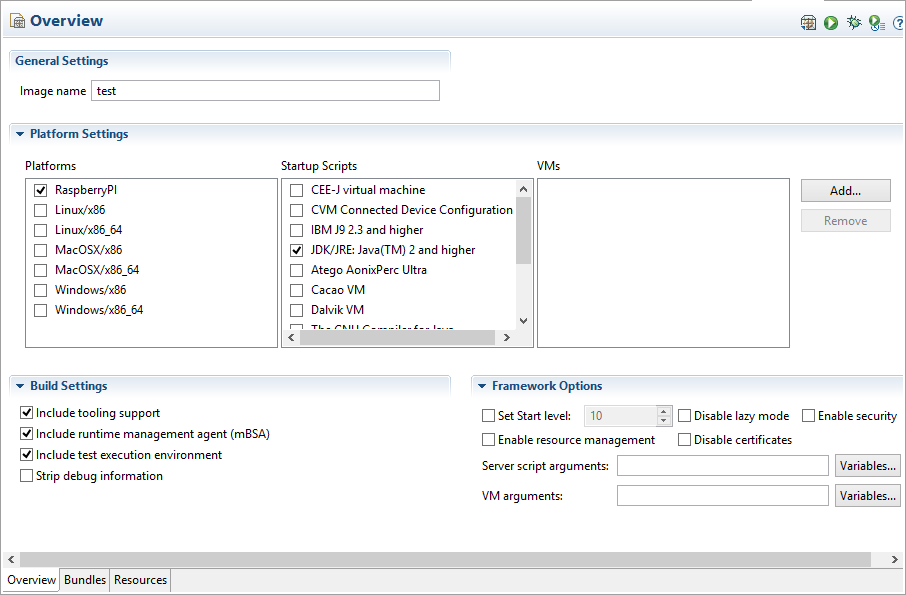Switch to the Bundles tab
This screenshot has height=595, width=906.
coord(85,580)
